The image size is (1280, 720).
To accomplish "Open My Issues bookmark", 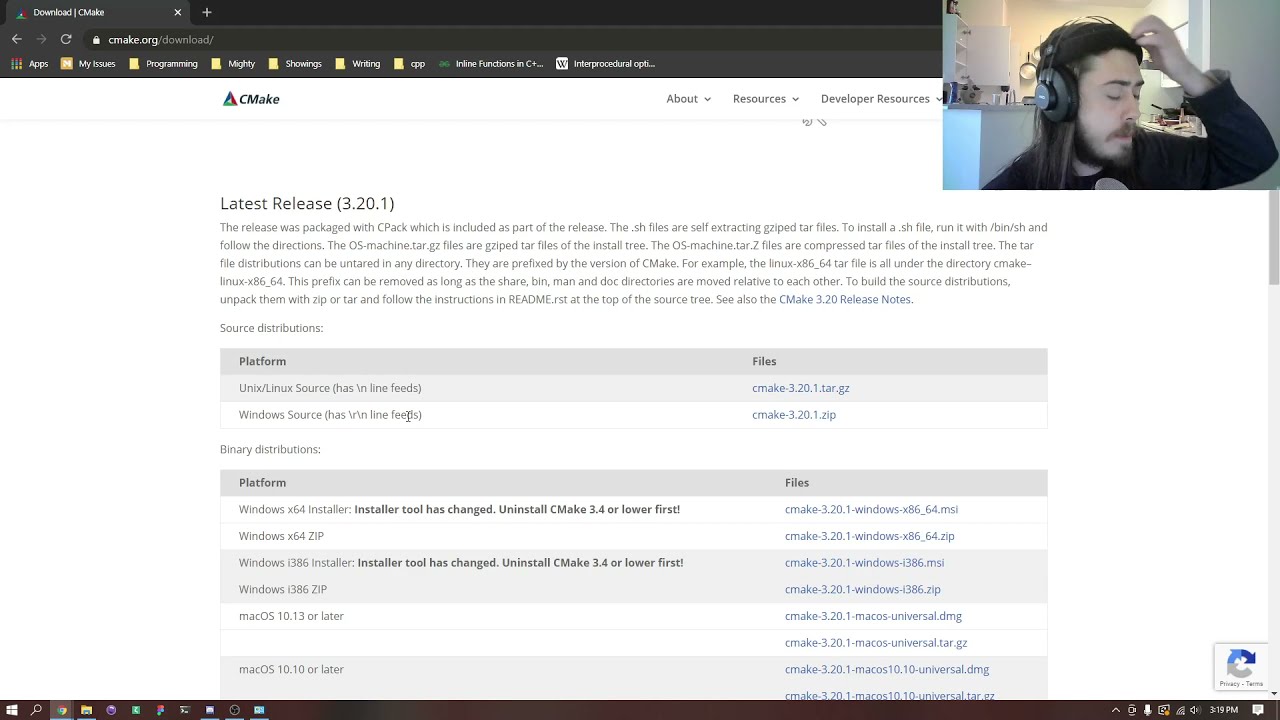I will click(88, 63).
